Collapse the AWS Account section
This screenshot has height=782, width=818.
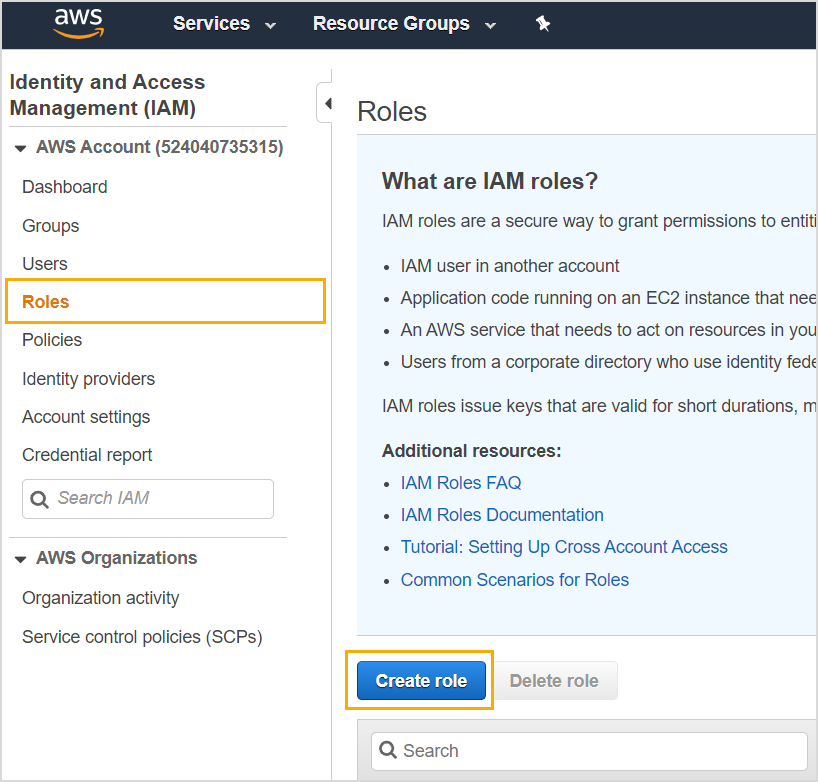(20, 148)
